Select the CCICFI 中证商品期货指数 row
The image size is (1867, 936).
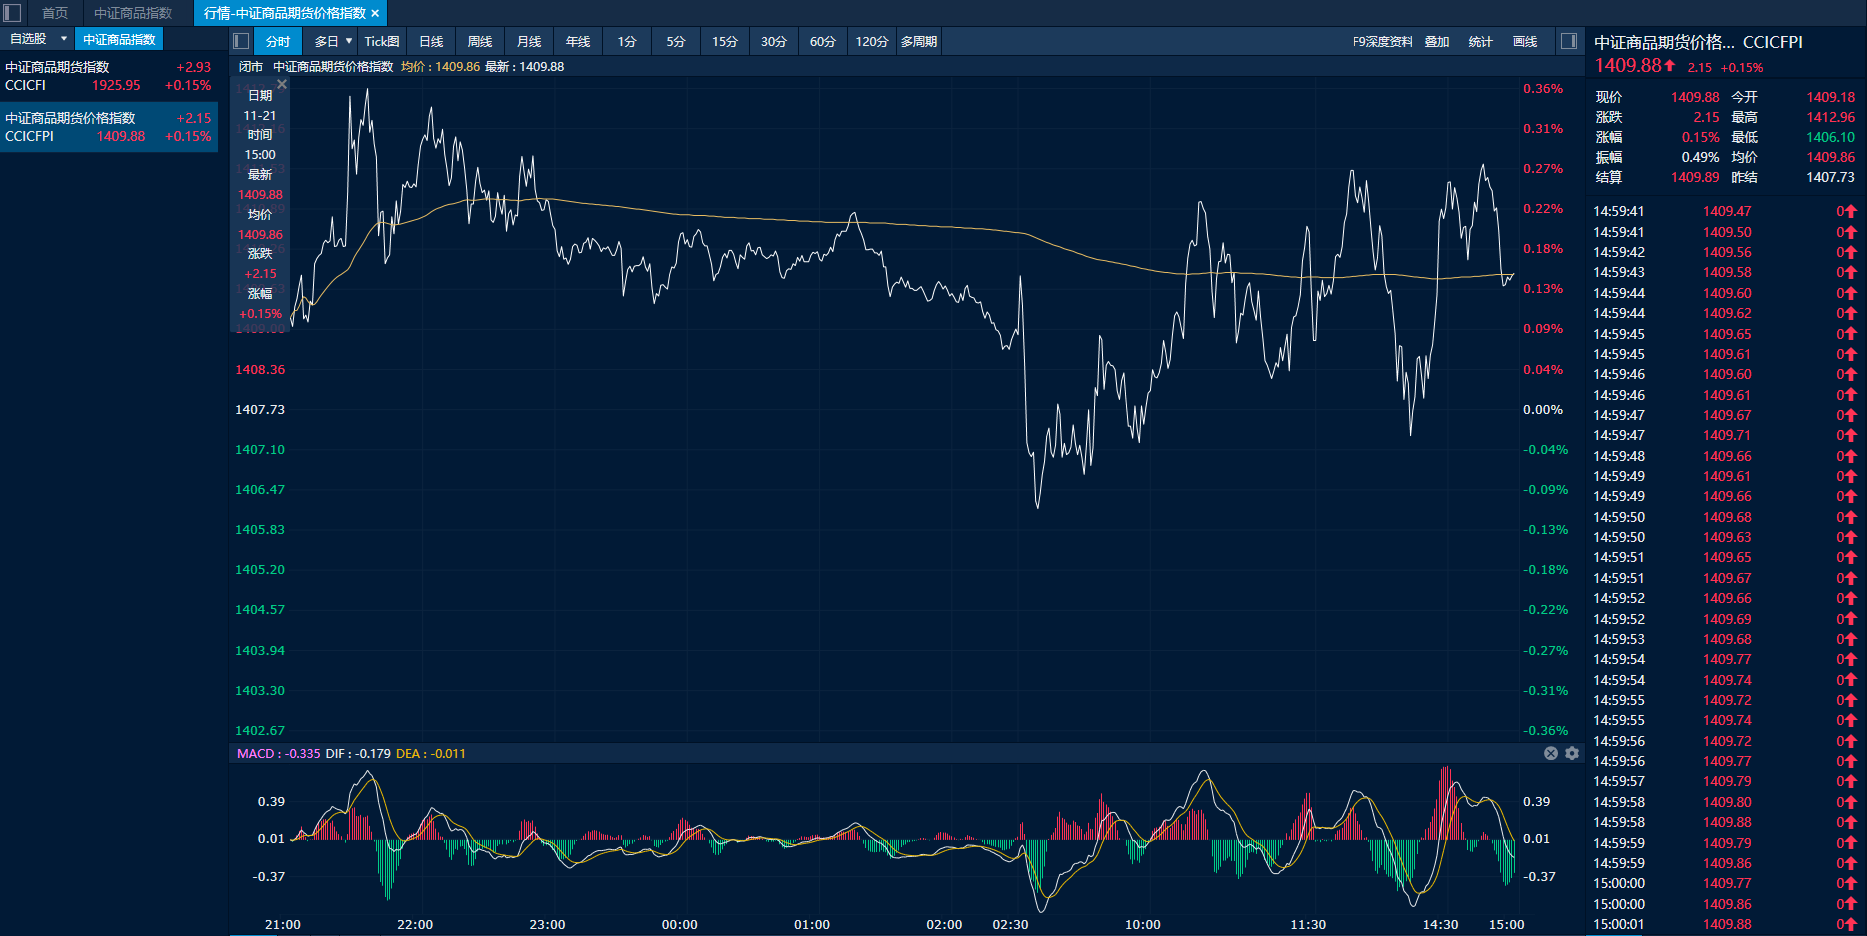click(x=108, y=76)
